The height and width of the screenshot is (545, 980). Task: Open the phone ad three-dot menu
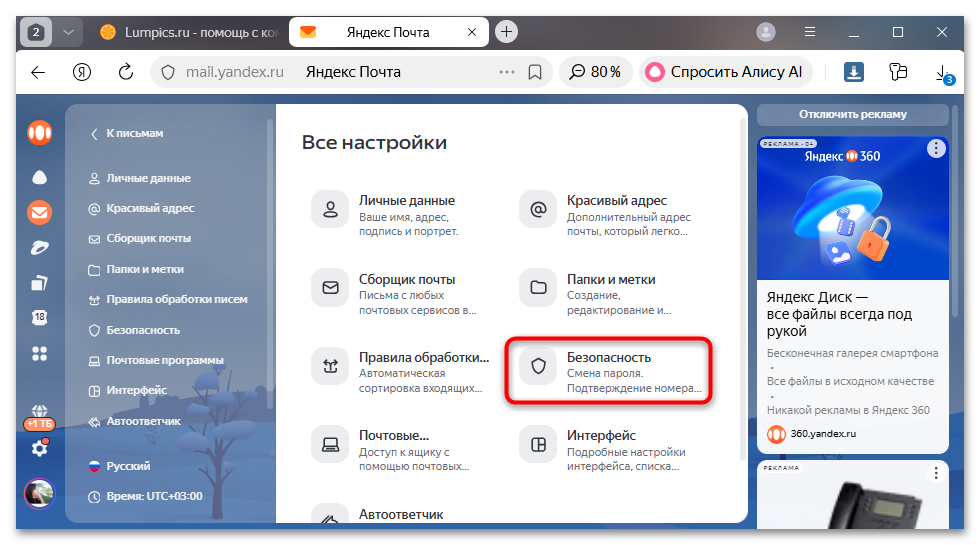point(936,473)
